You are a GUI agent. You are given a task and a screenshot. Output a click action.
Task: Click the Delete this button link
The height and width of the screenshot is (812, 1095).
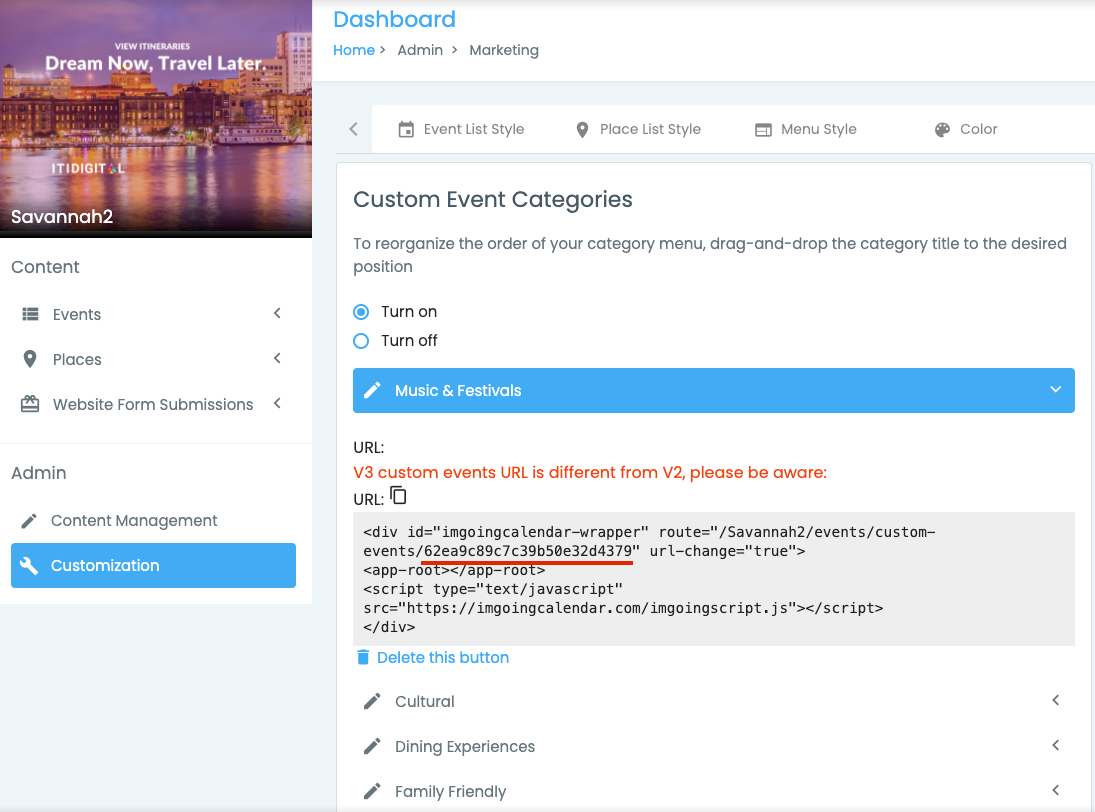443,658
